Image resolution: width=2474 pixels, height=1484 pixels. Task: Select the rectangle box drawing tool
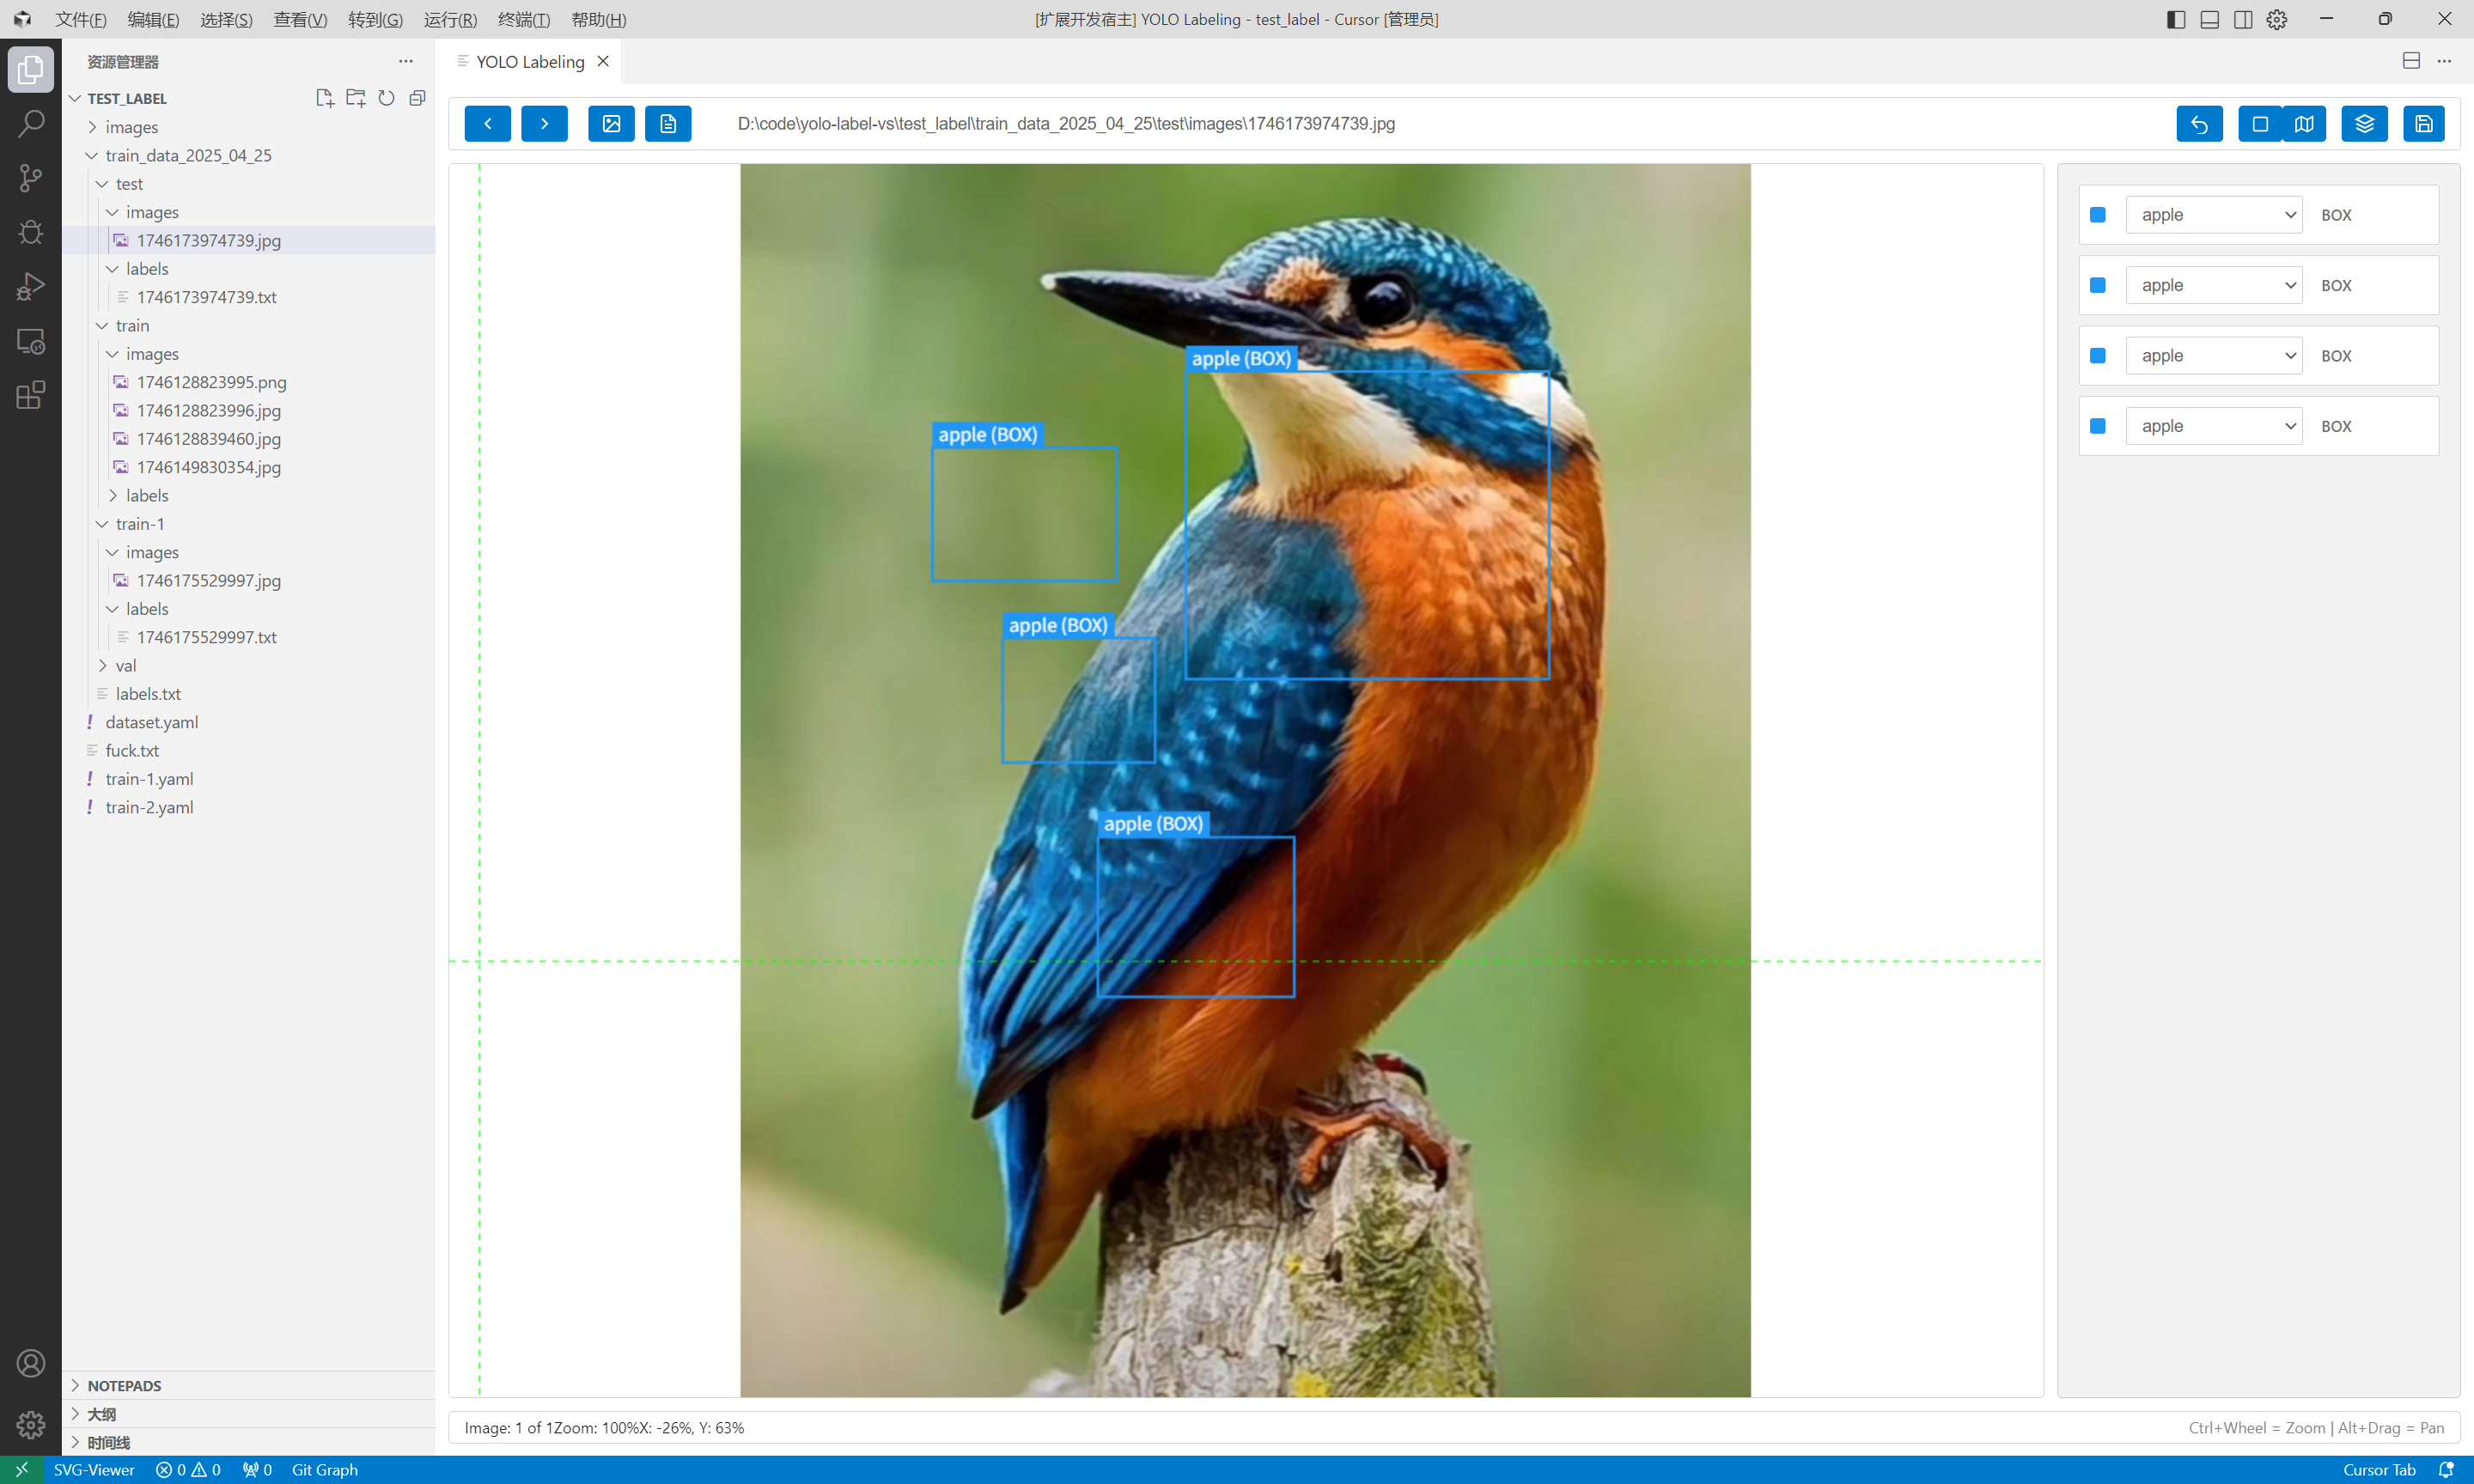click(2259, 124)
